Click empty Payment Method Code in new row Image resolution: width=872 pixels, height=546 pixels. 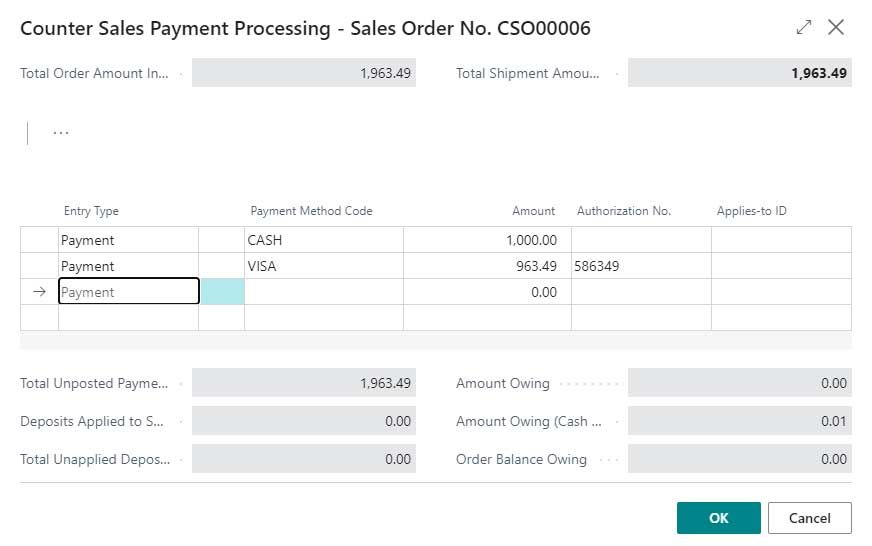tap(323, 292)
